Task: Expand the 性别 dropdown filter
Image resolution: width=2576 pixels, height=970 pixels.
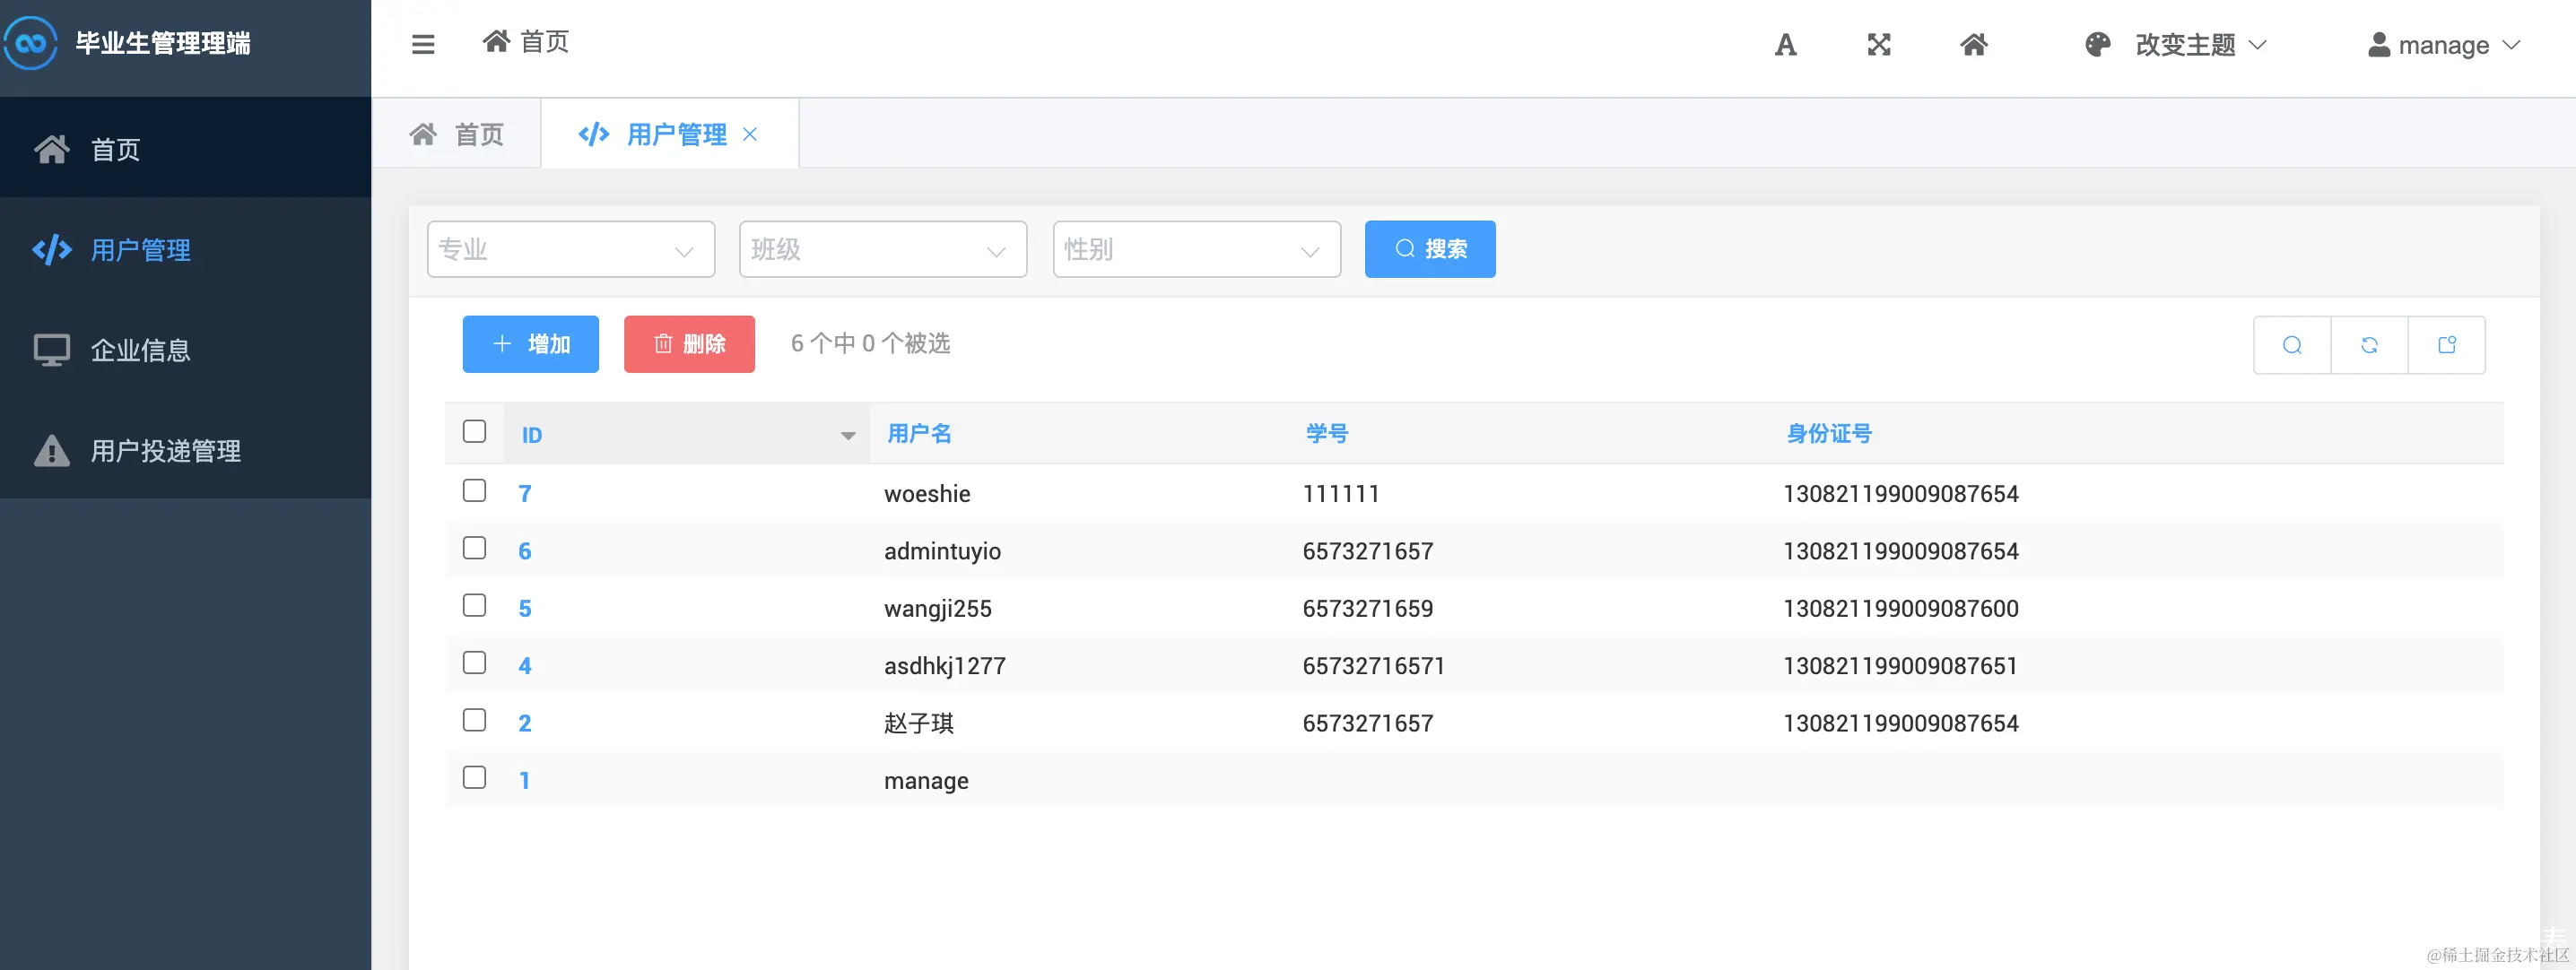Action: 1196,249
